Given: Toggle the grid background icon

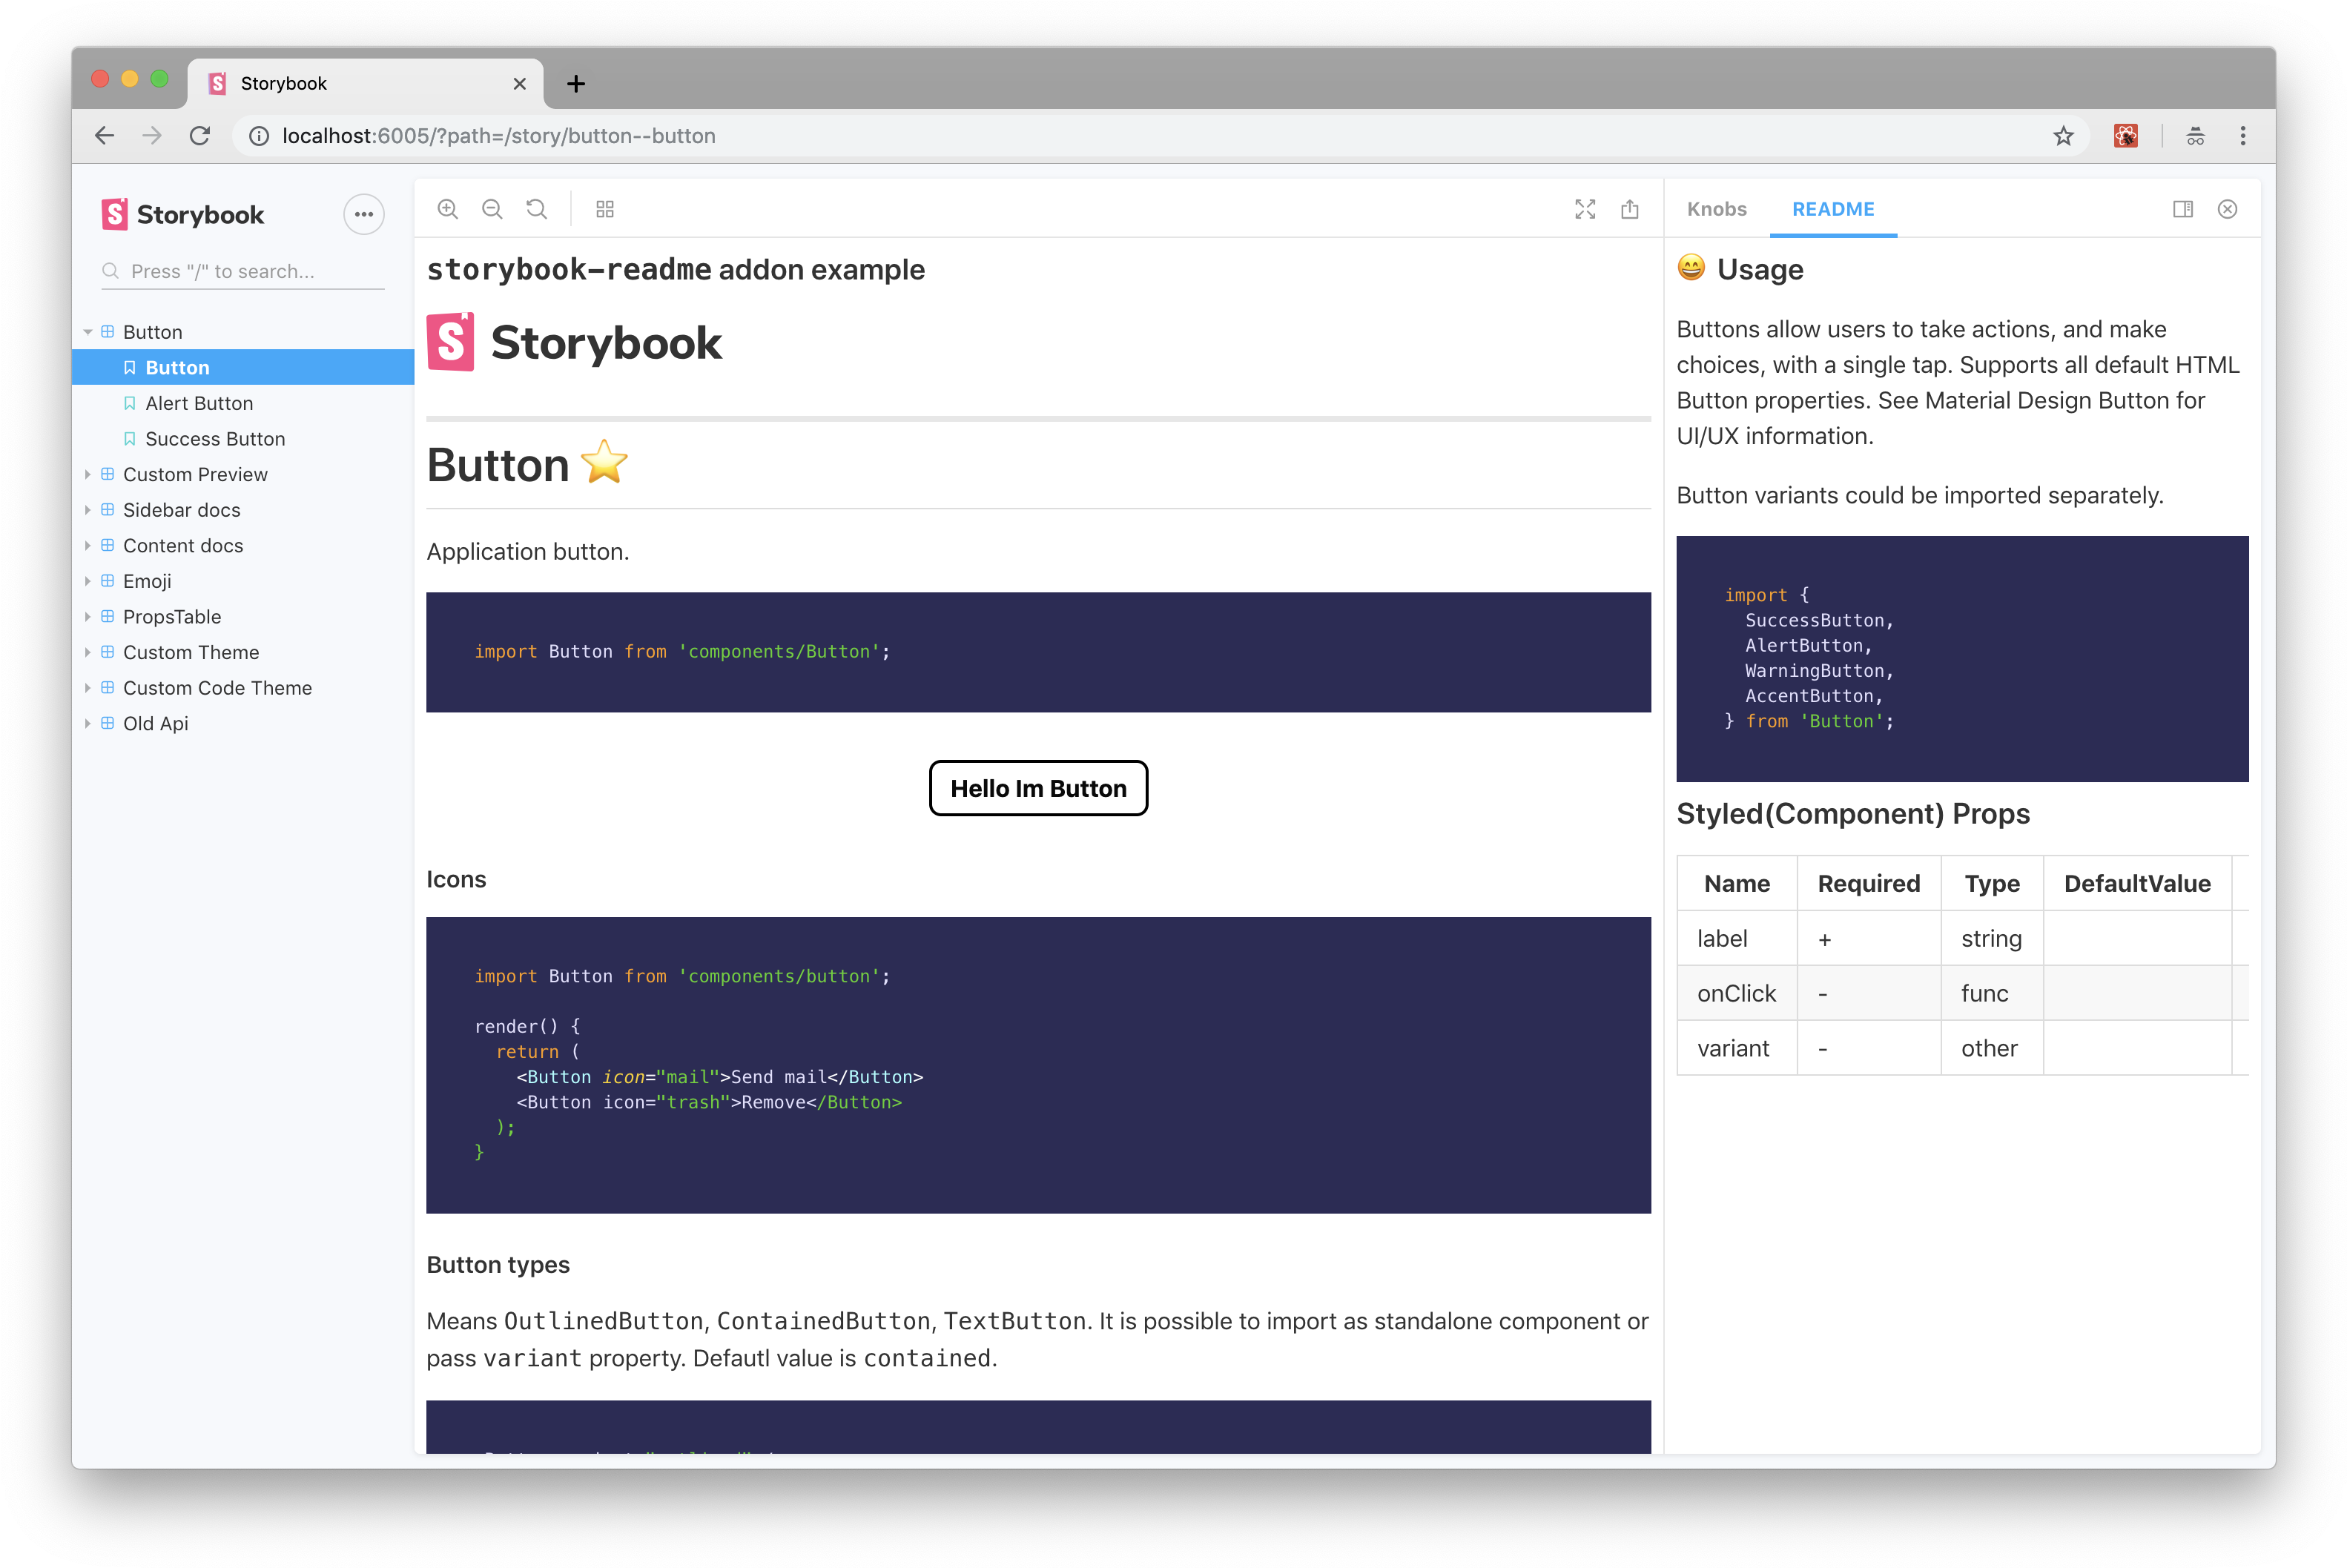Looking at the screenshot, I should coord(605,209).
